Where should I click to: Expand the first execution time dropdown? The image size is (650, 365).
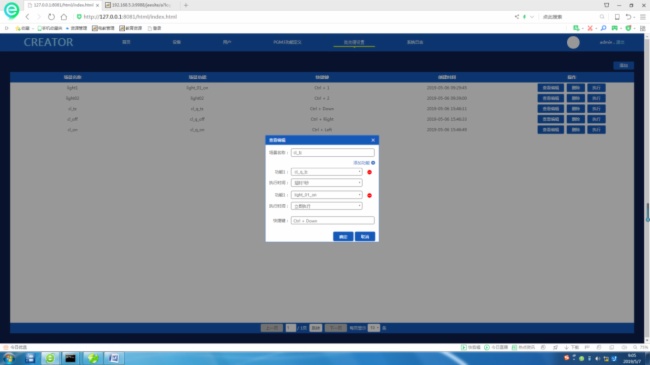(327, 182)
